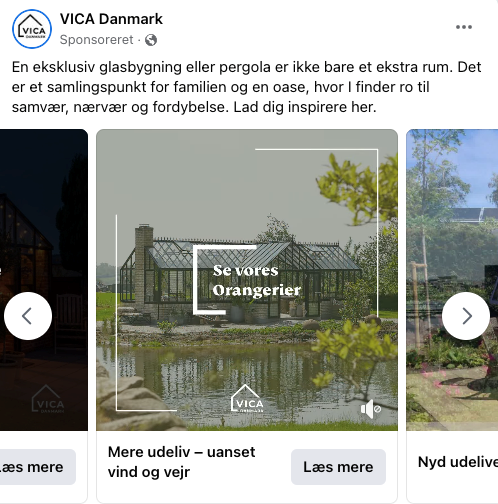Image resolution: width=498 pixels, height=504 pixels.
Task: Click the ad description text paragraph
Action: (x=246, y=87)
